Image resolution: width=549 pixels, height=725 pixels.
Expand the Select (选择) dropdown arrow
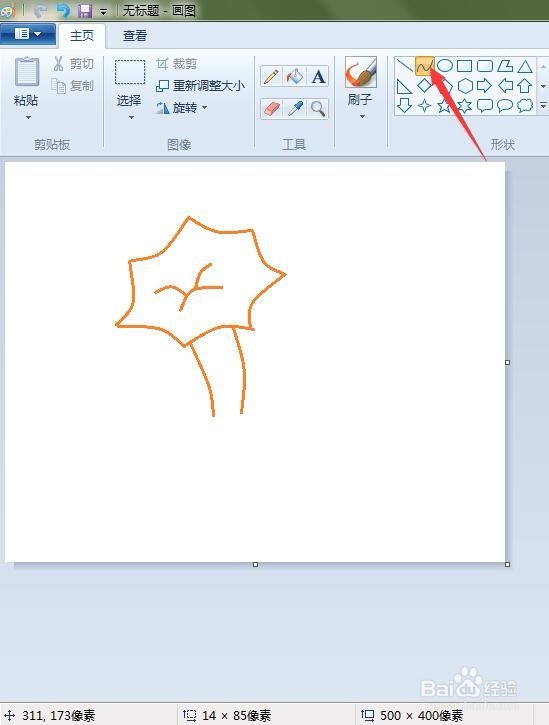(x=131, y=118)
